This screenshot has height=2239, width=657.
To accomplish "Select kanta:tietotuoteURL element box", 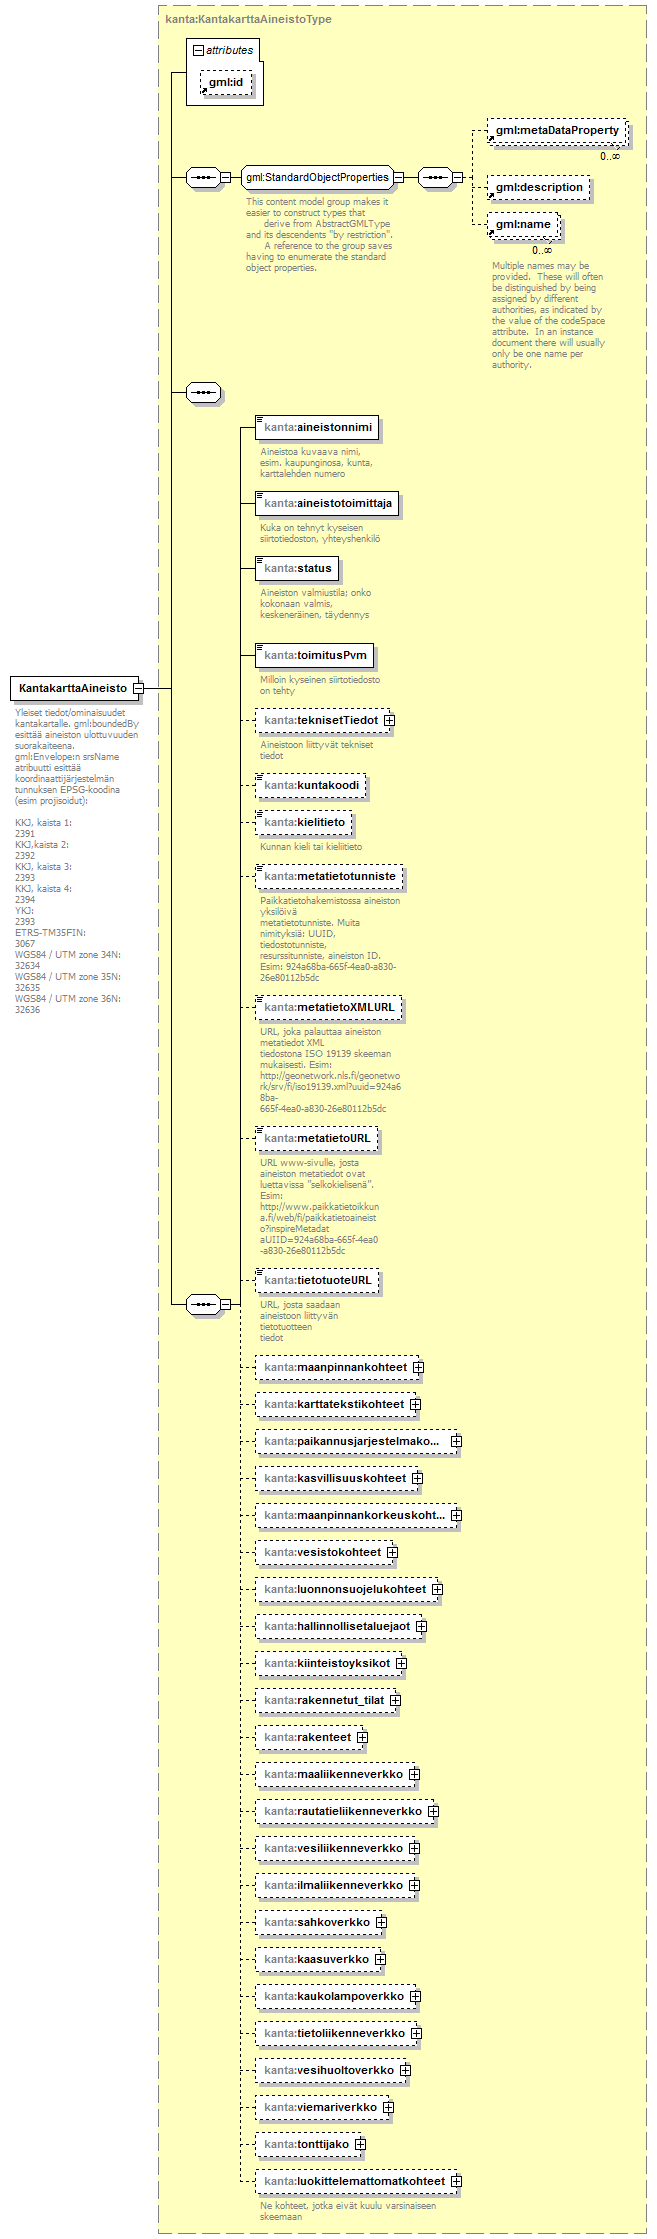I will (x=317, y=1280).
